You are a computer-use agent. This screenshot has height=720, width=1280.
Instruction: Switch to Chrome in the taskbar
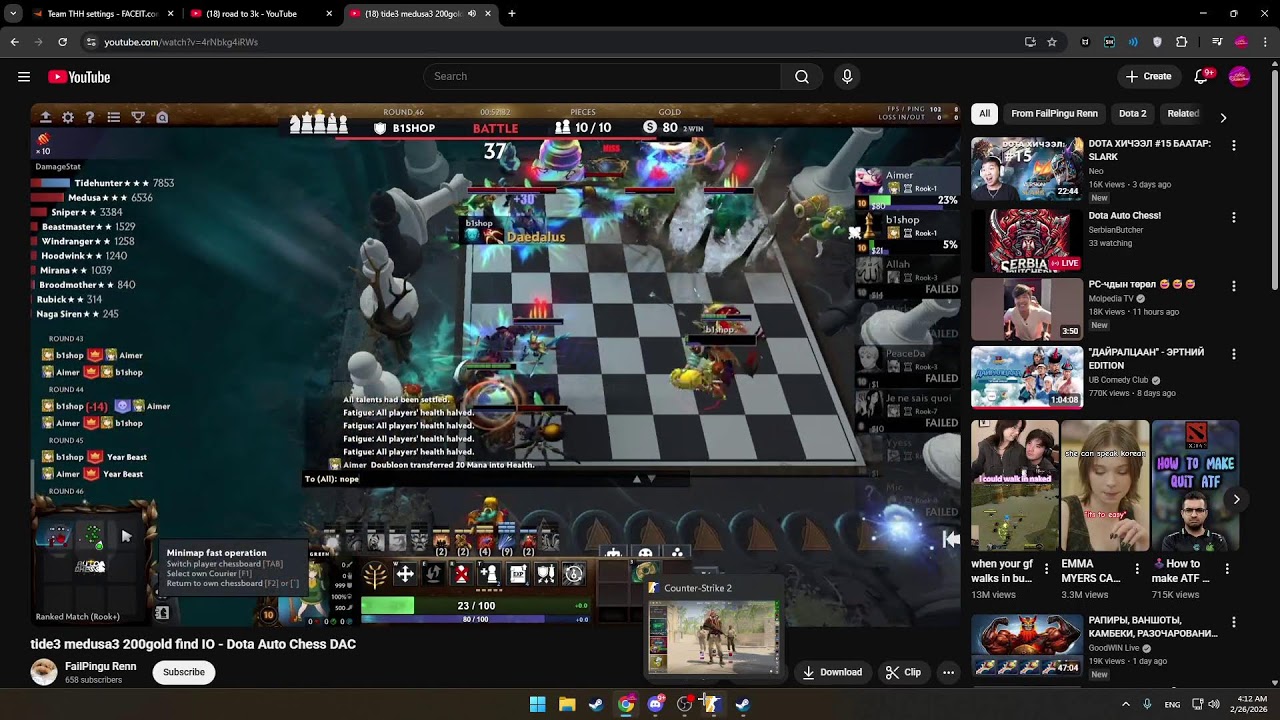point(626,704)
